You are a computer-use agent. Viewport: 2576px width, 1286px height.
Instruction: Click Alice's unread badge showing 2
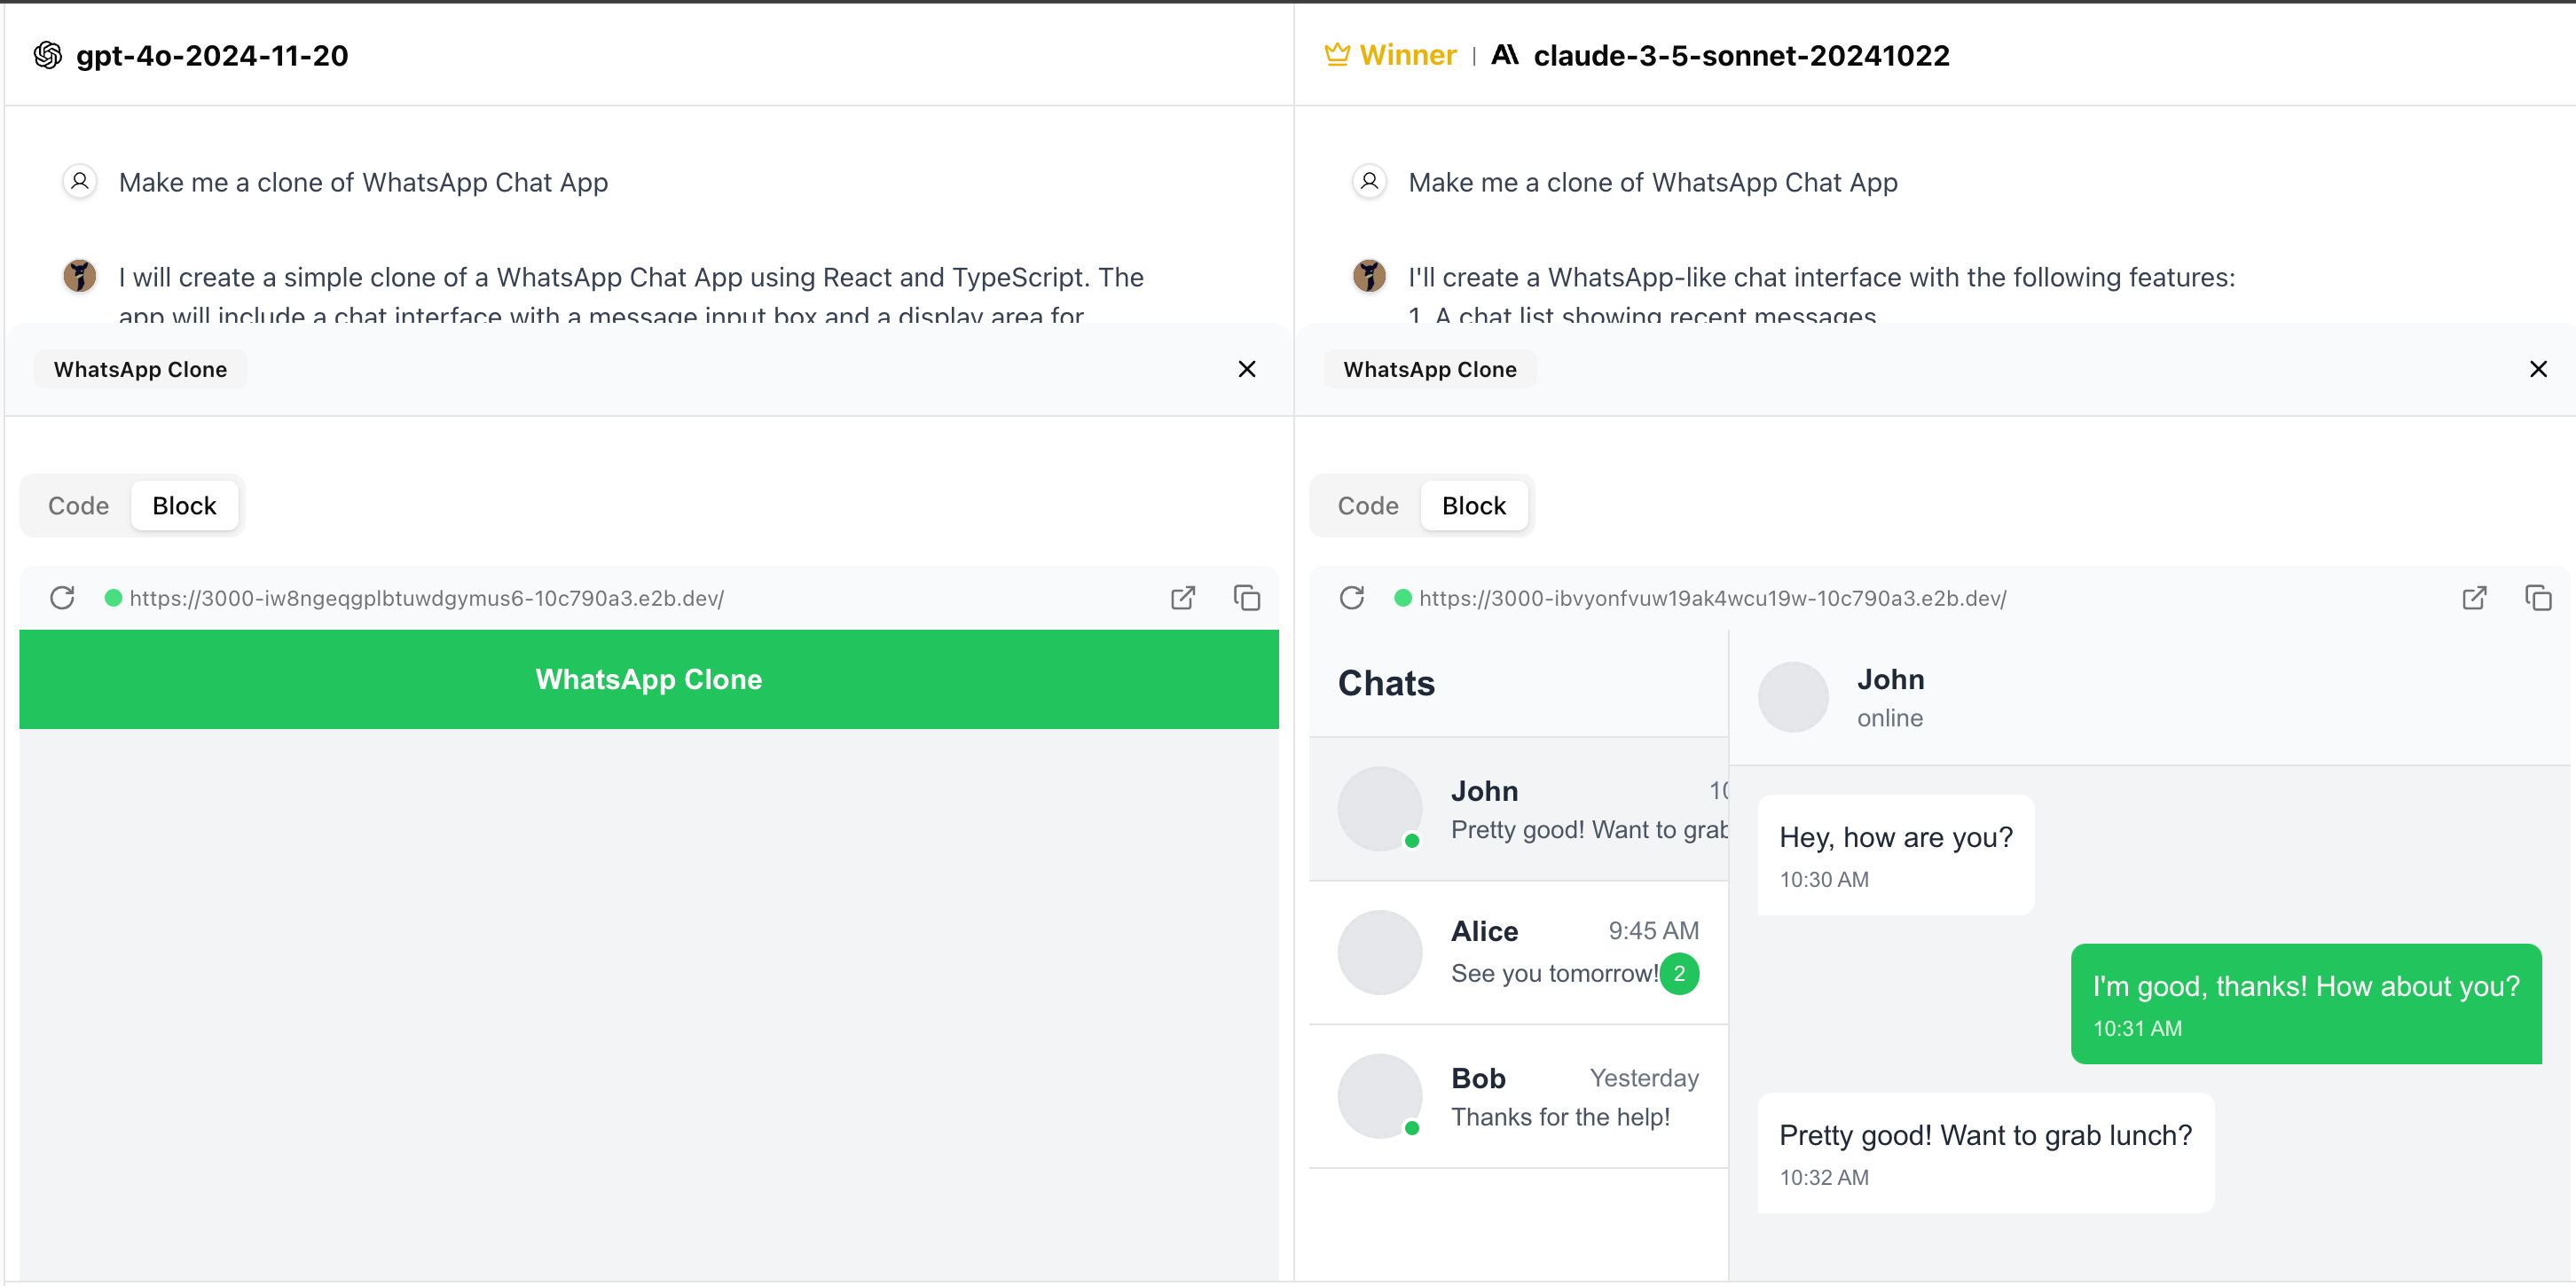(x=1679, y=974)
